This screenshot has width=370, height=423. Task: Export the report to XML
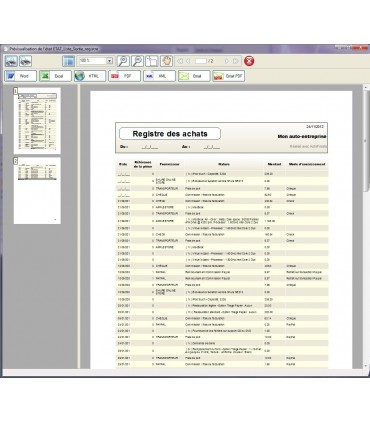click(x=159, y=76)
